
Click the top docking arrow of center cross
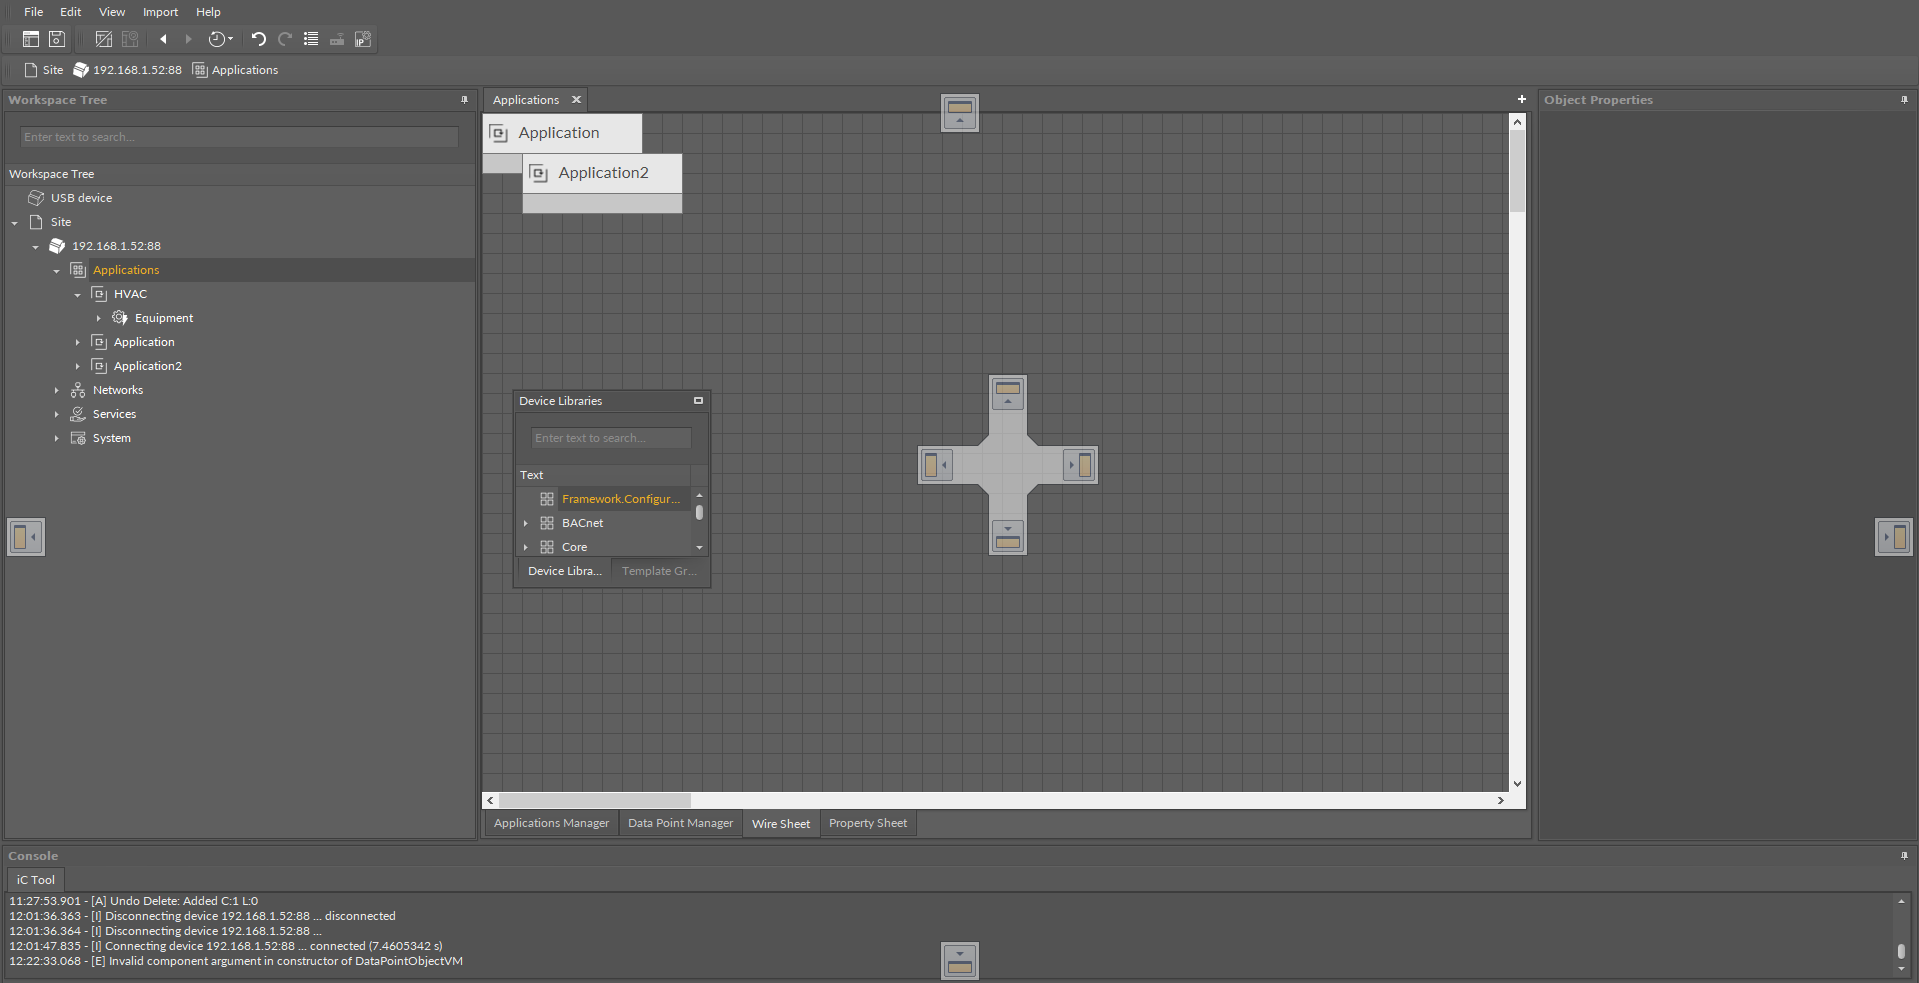pos(1007,393)
